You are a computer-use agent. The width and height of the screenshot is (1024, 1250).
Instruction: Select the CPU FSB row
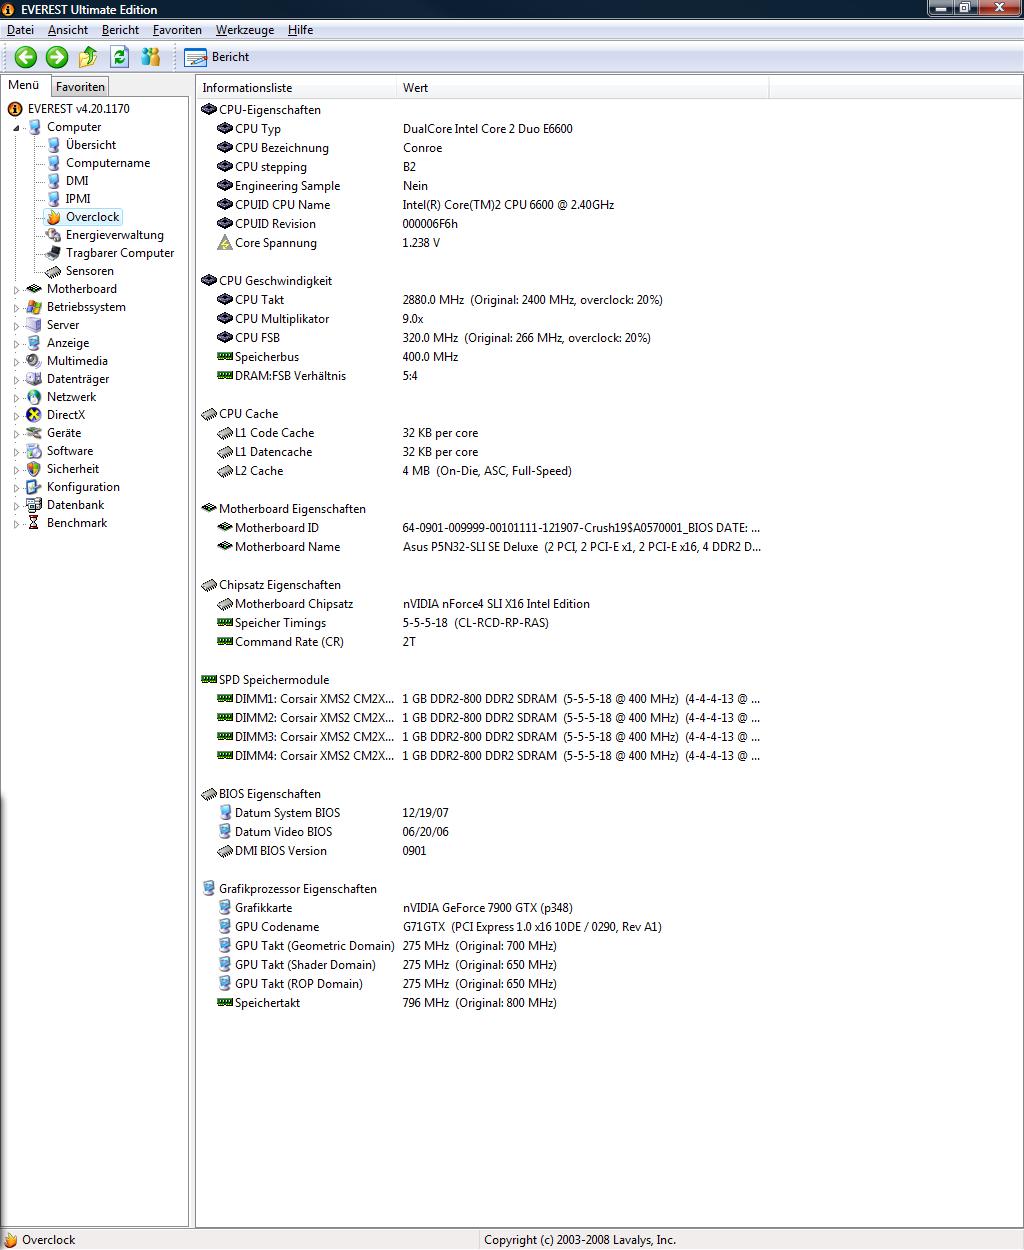481,338
